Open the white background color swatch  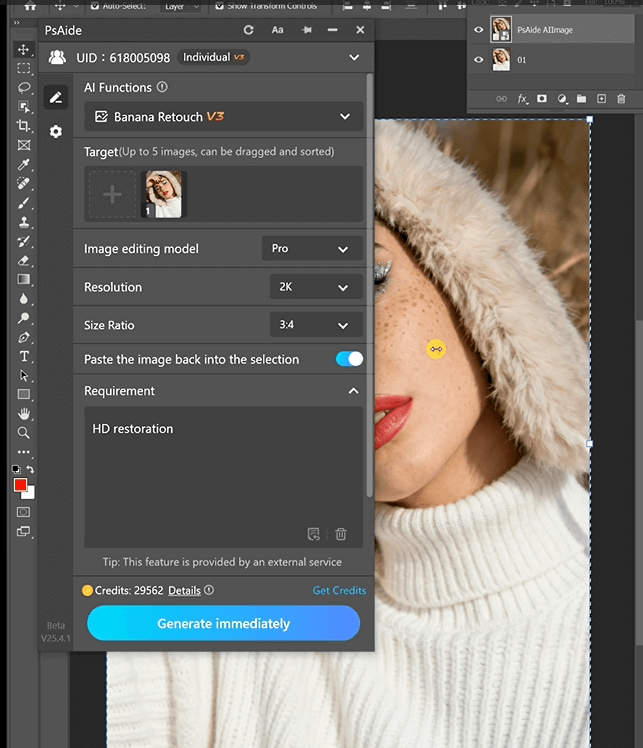point(31,494)
